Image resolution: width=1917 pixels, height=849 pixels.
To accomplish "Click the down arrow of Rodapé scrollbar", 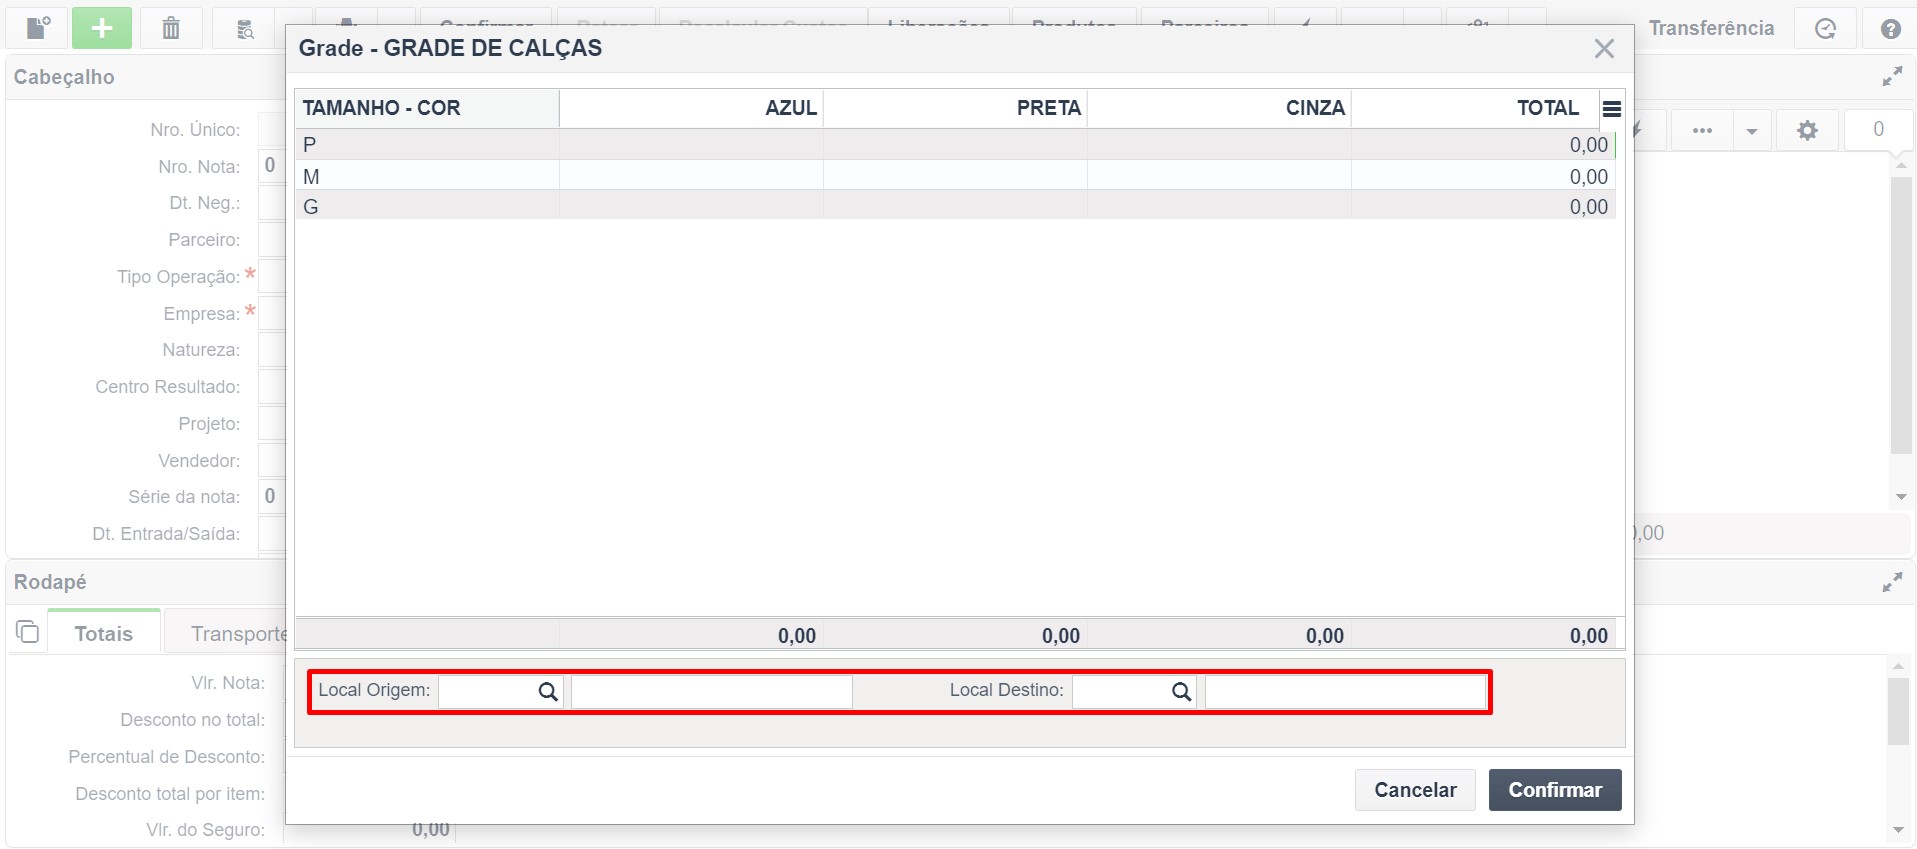I will point(1898,831).
